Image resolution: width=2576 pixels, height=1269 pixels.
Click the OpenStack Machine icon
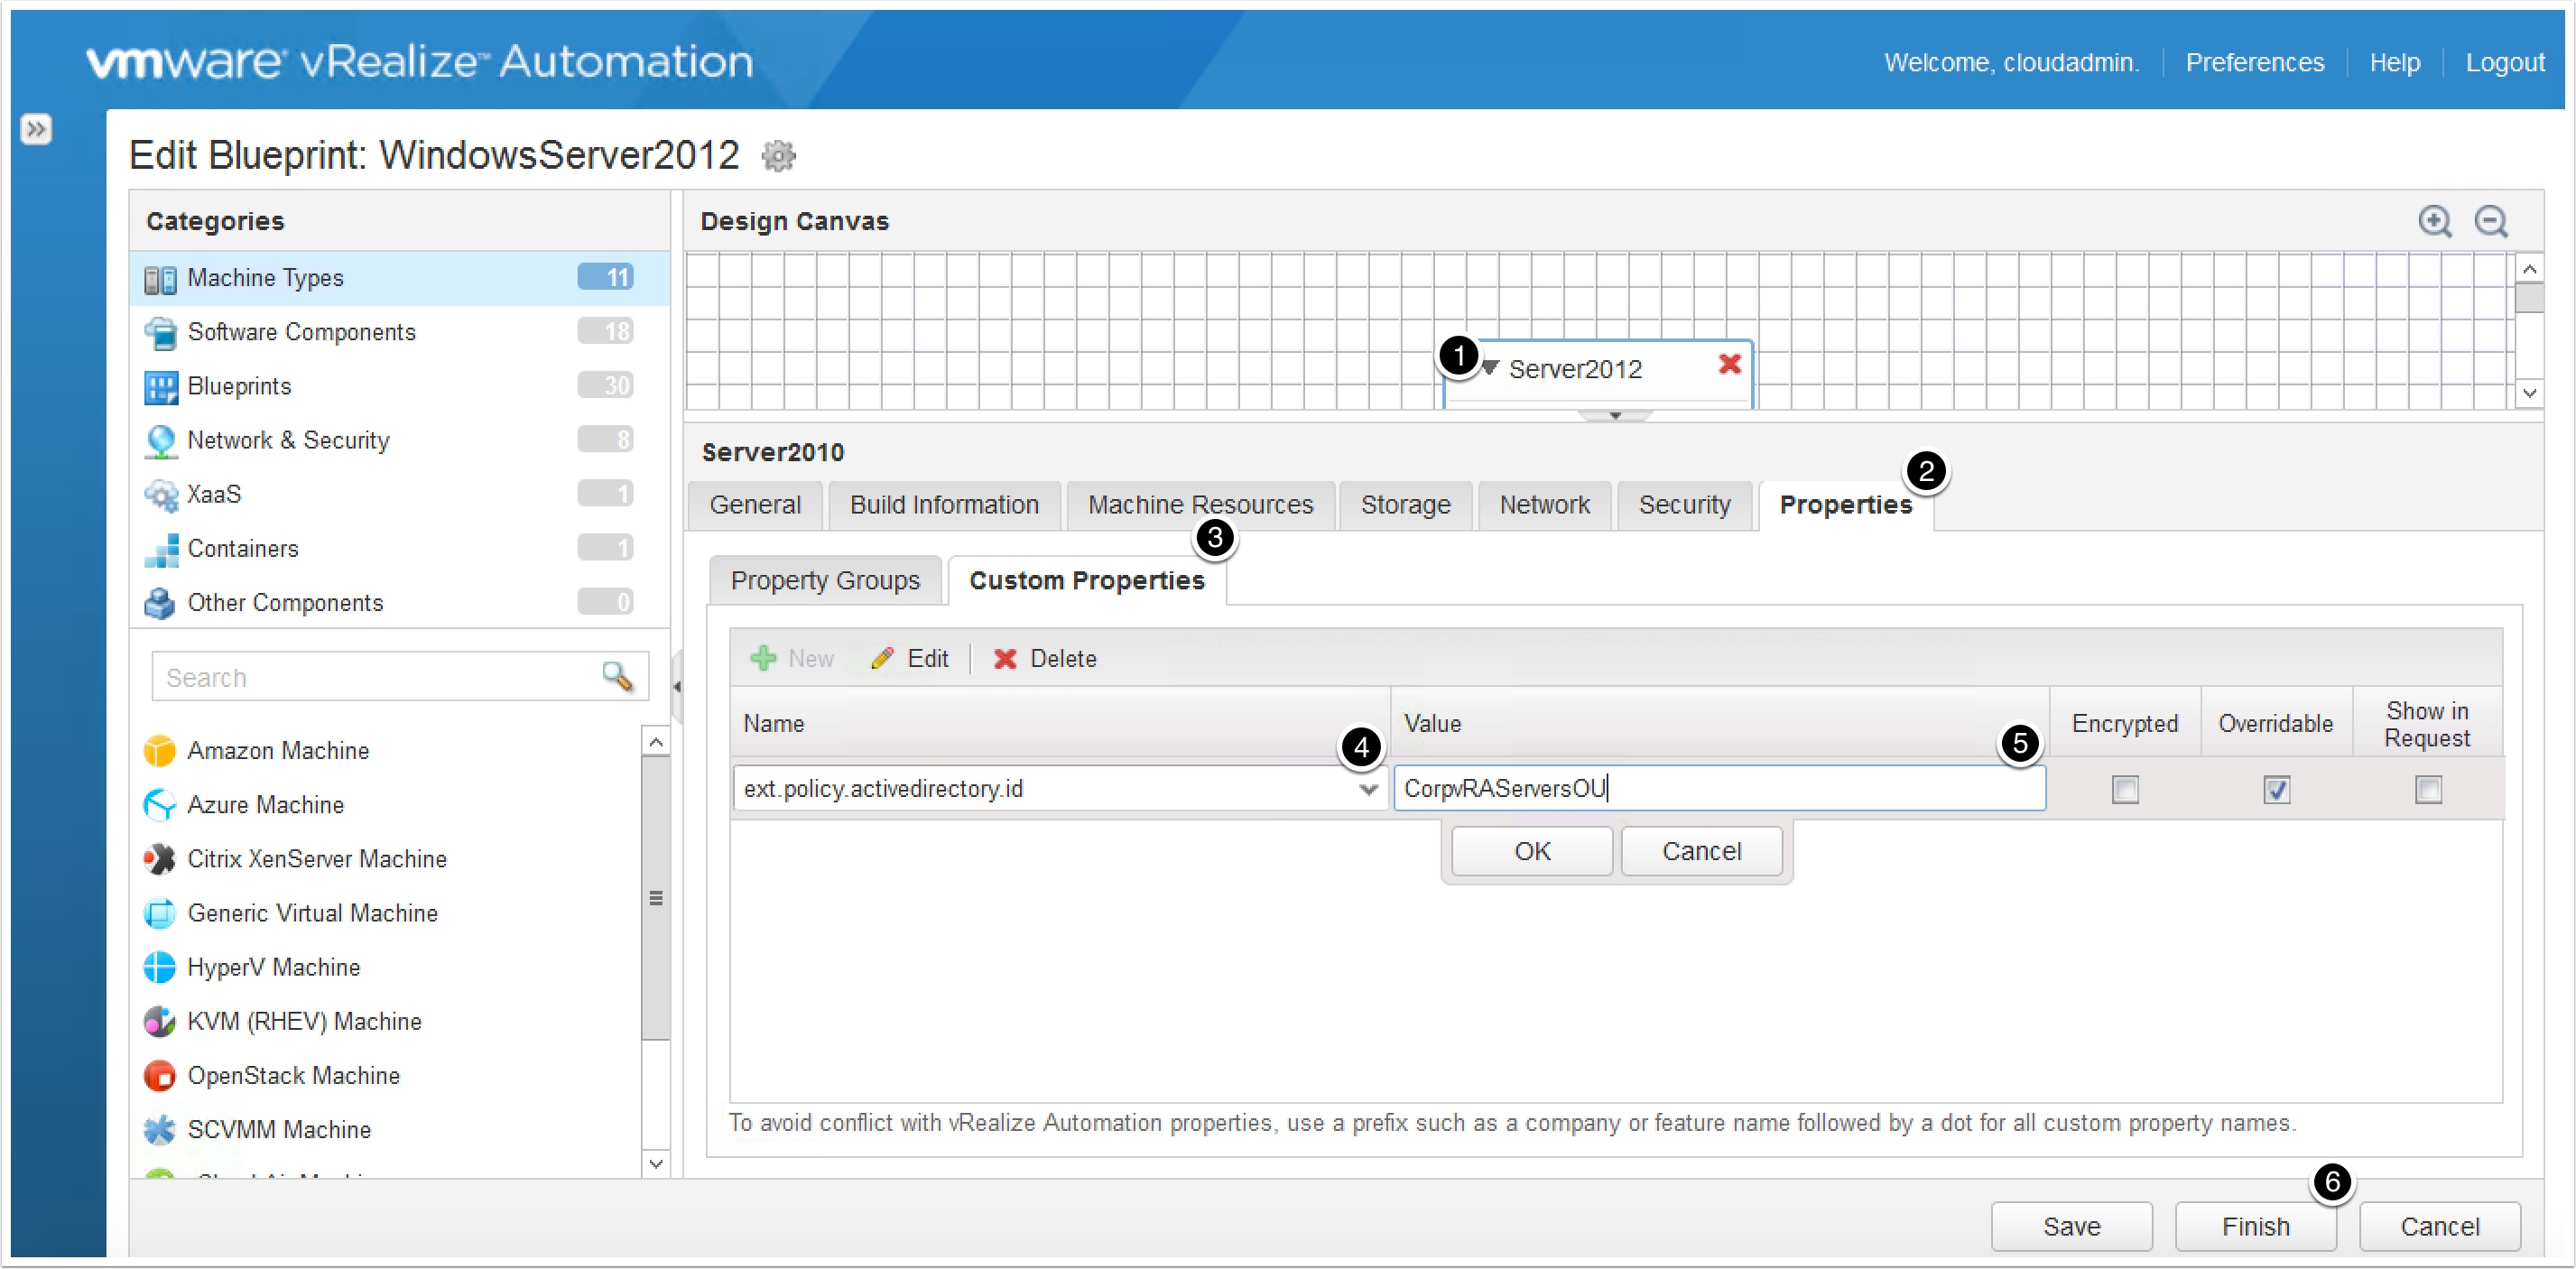[x=160, y=1075]
